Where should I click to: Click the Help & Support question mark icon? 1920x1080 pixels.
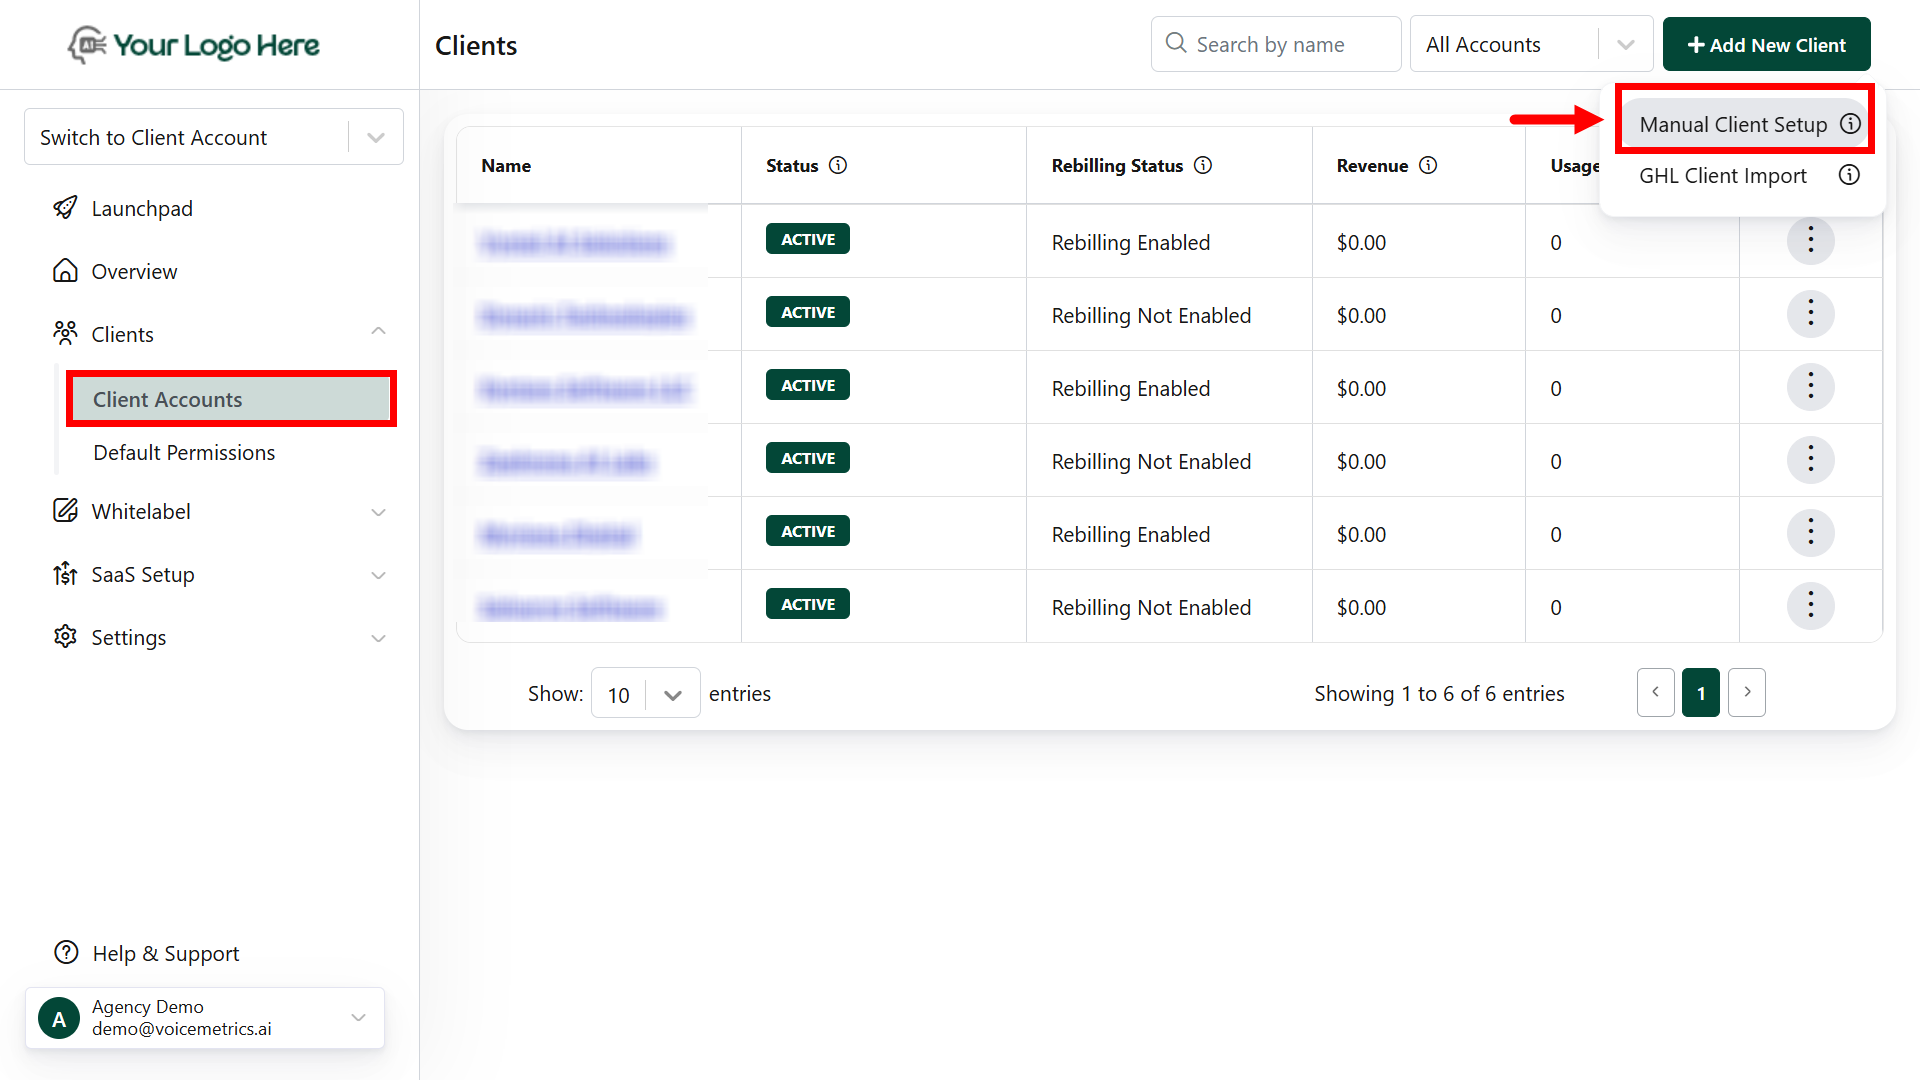point(65,952)
